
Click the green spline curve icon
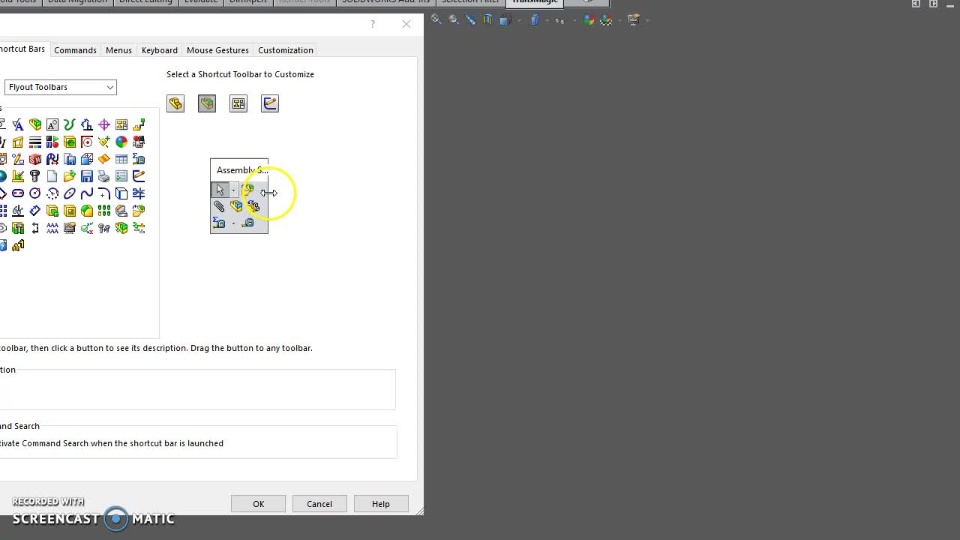click(x=69, y=125)
